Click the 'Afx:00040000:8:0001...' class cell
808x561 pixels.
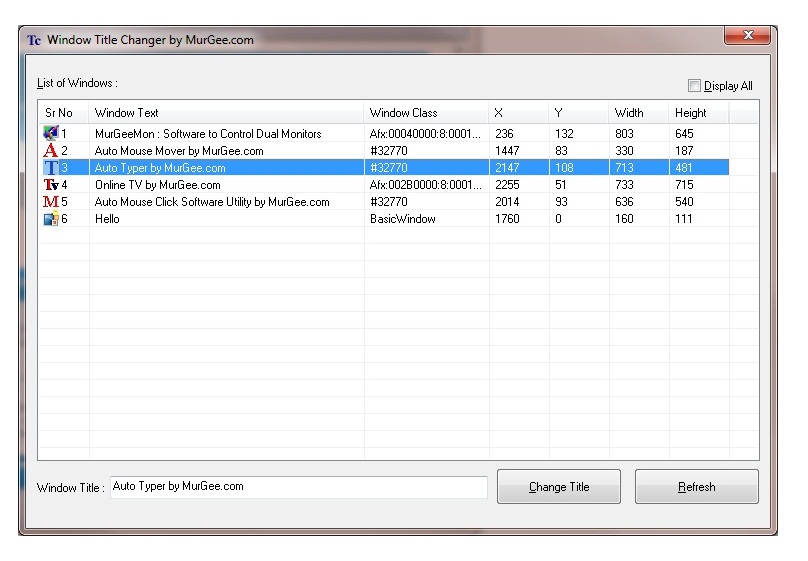click(x=425, y=134)
